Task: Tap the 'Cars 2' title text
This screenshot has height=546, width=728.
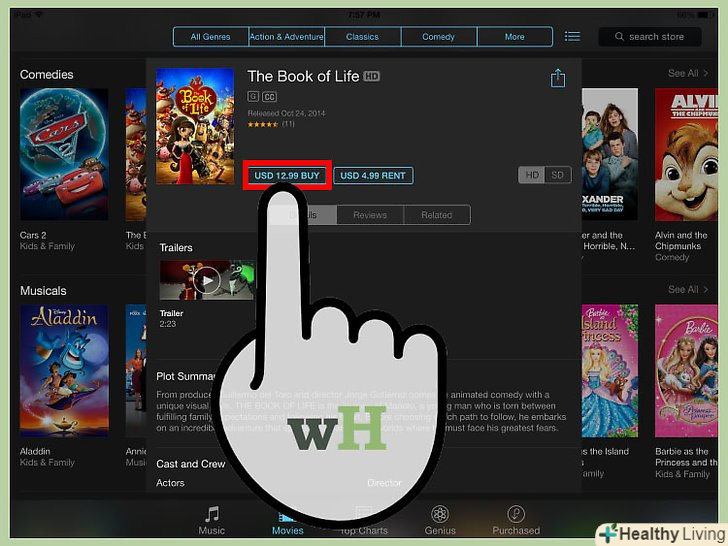Action: pos(33,235)
